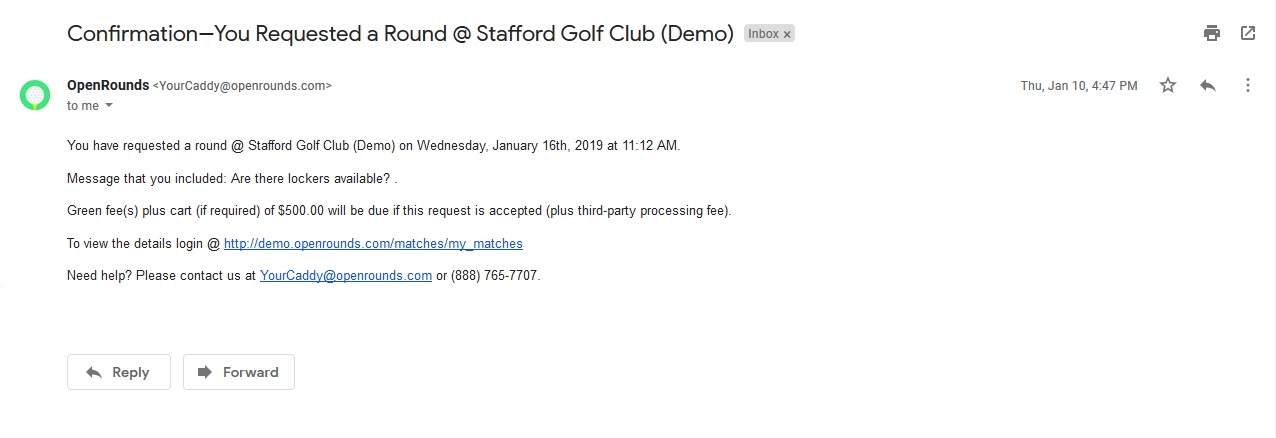Open email in new window icon
The height and width of the screenshot is (438, 1276).
pyautogui.click(x=1248, y=33)
